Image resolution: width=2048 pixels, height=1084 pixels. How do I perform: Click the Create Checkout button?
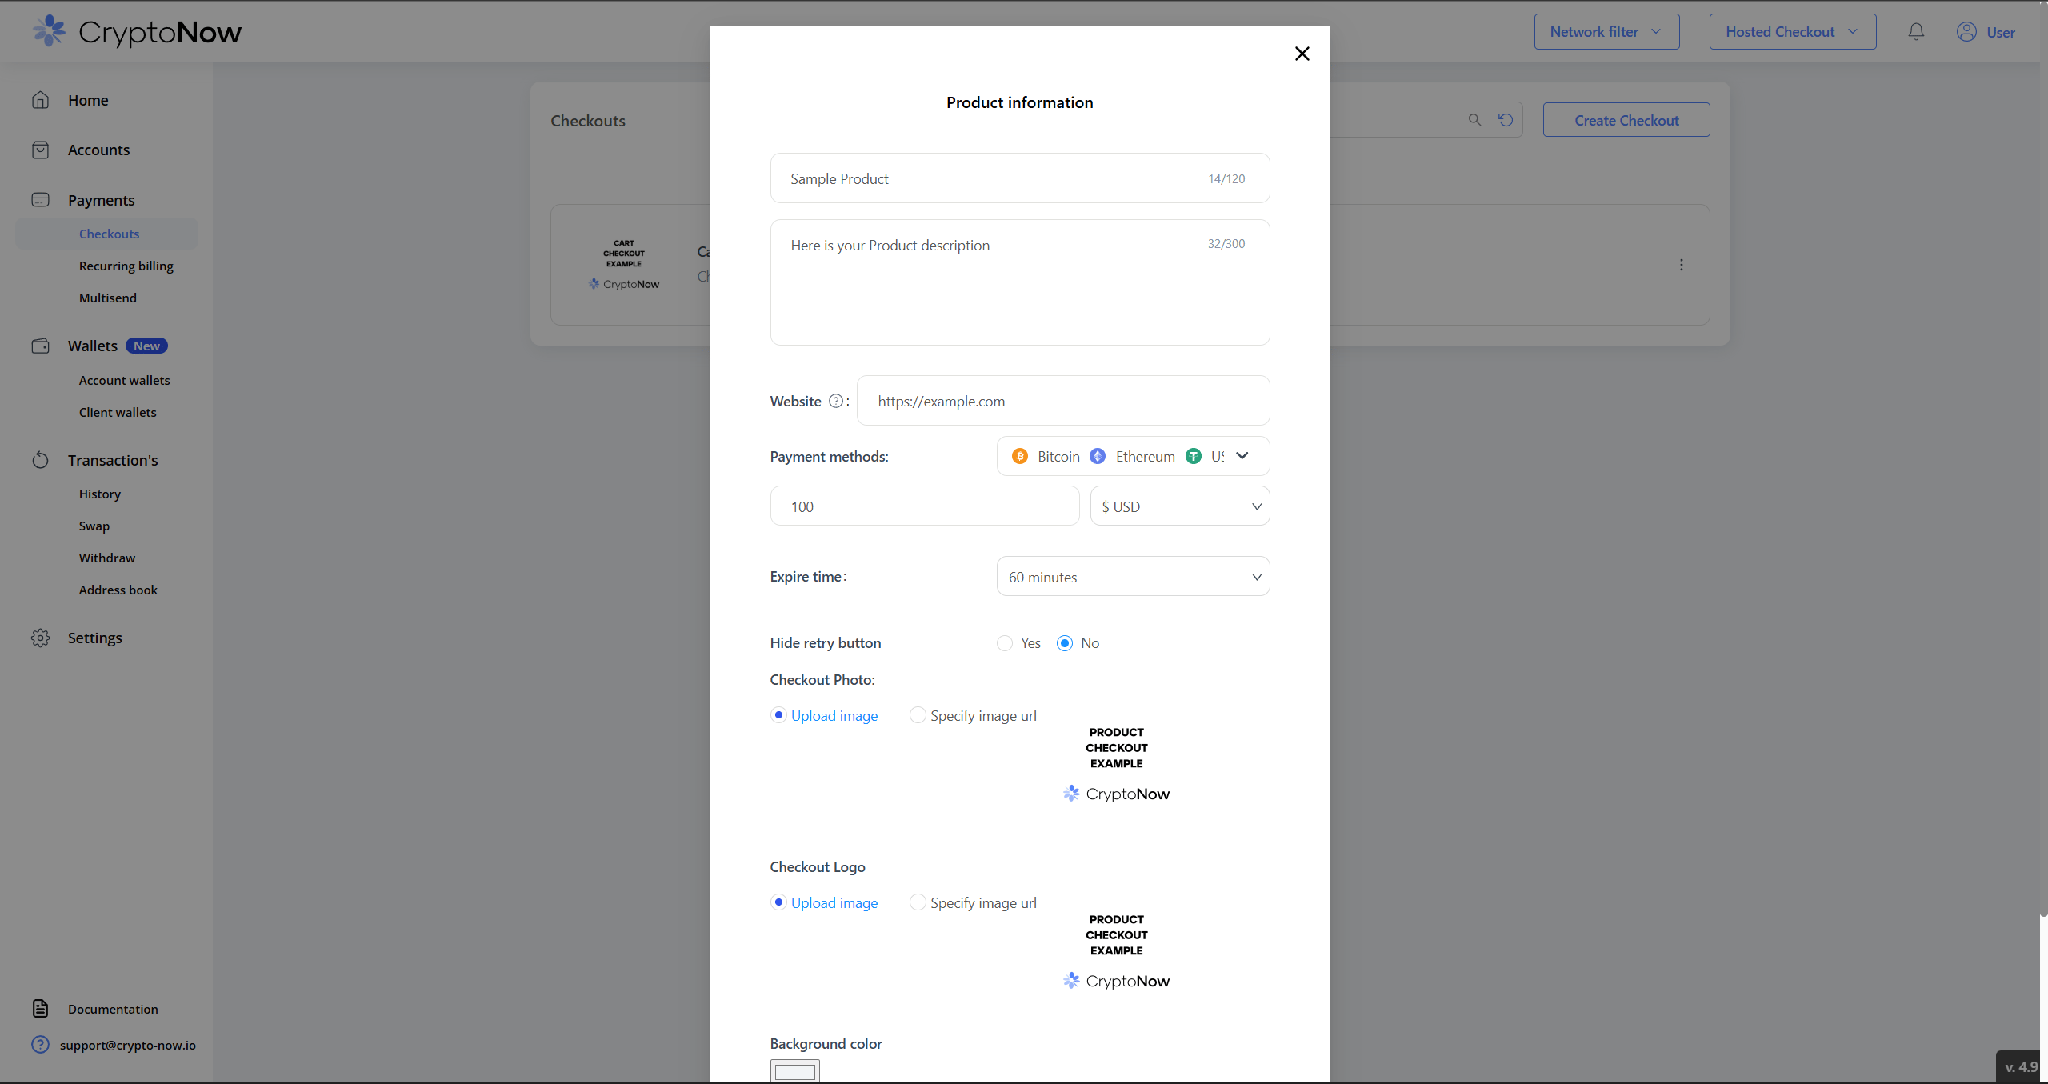[x=1626, y=120]
